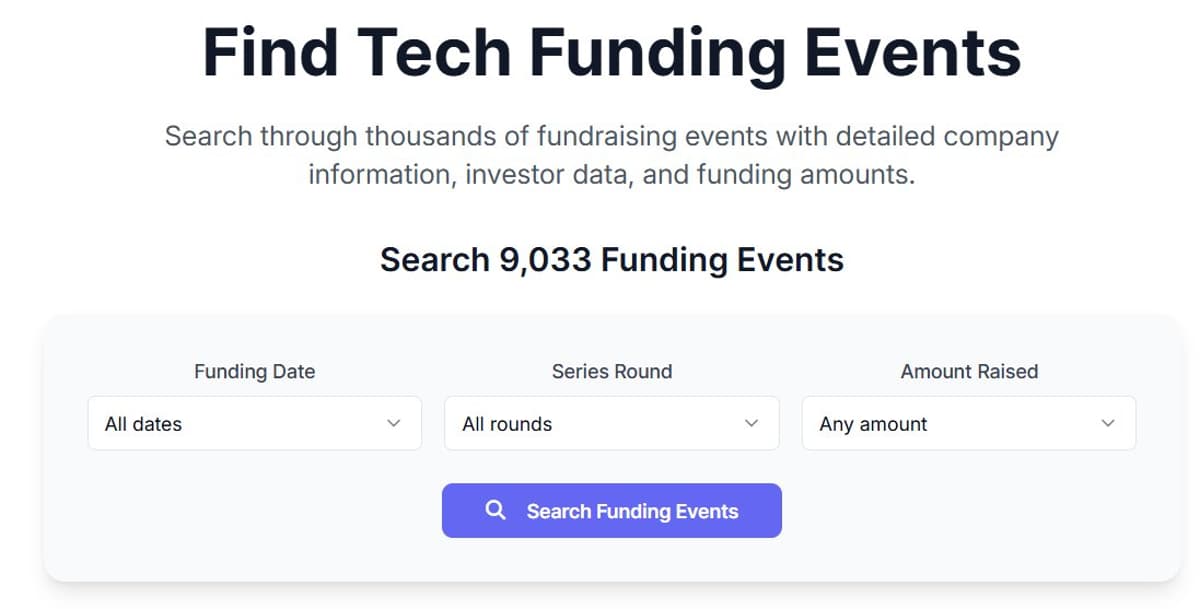Click the subtitle text about fundraising events

click(611, 155)
